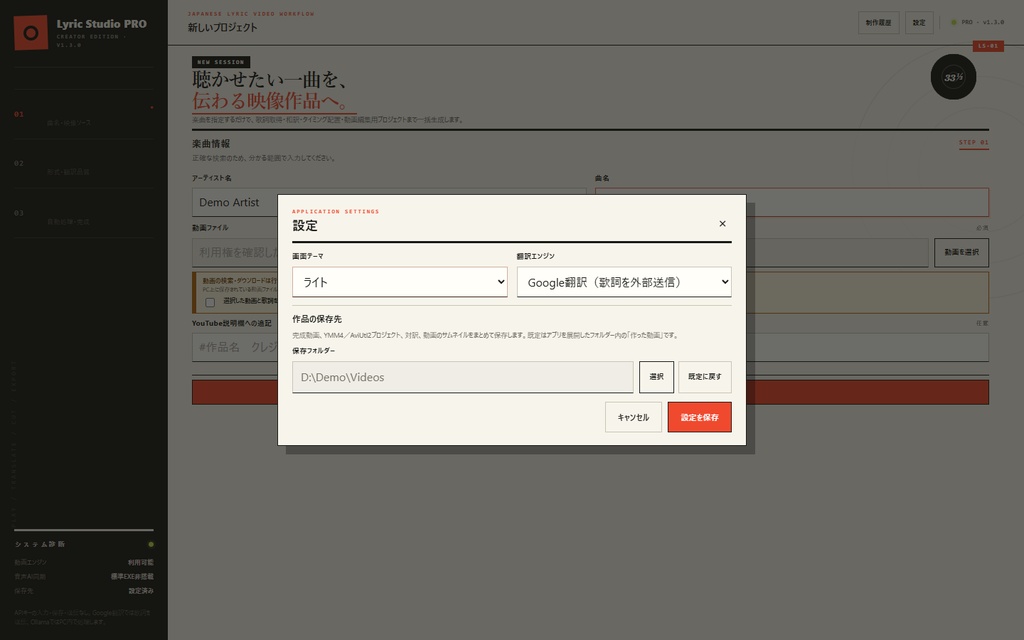Click the 新しいプロジェクト title
Image resolution: width=1024 pixels, height=640 pixels.
(222, 27)
